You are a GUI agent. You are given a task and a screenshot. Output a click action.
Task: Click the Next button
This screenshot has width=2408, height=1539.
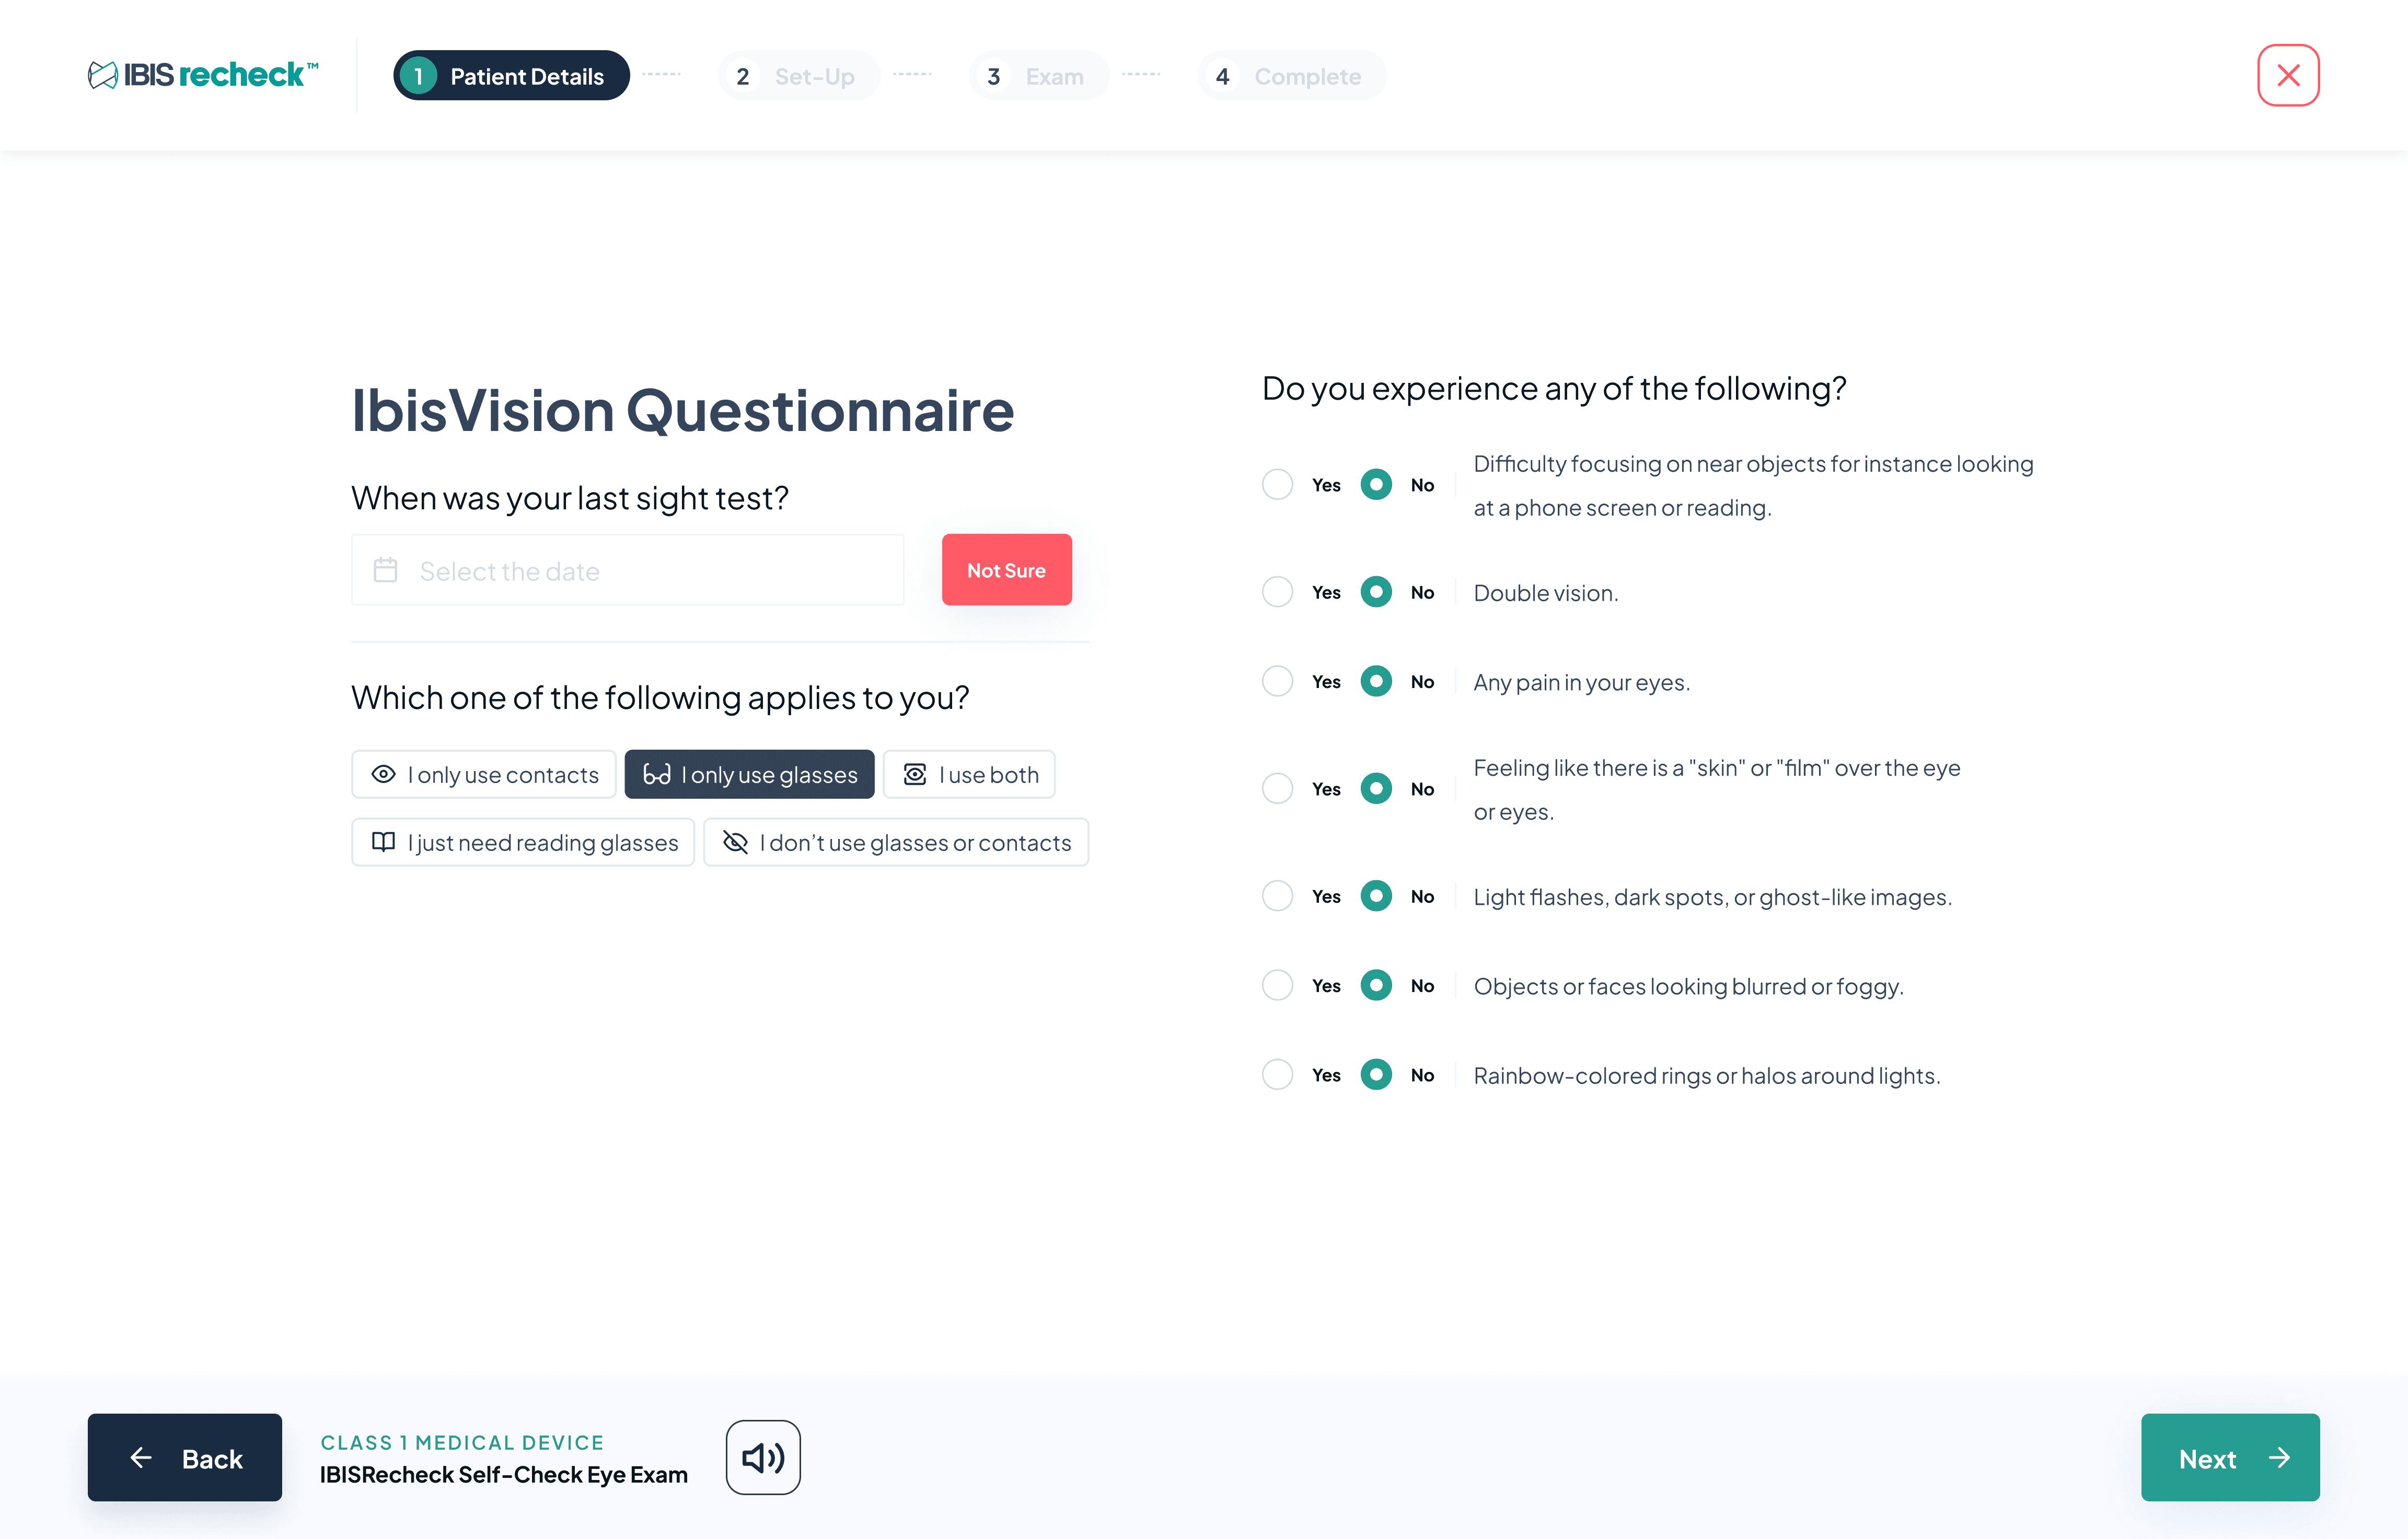(x=2230, y=1457)
